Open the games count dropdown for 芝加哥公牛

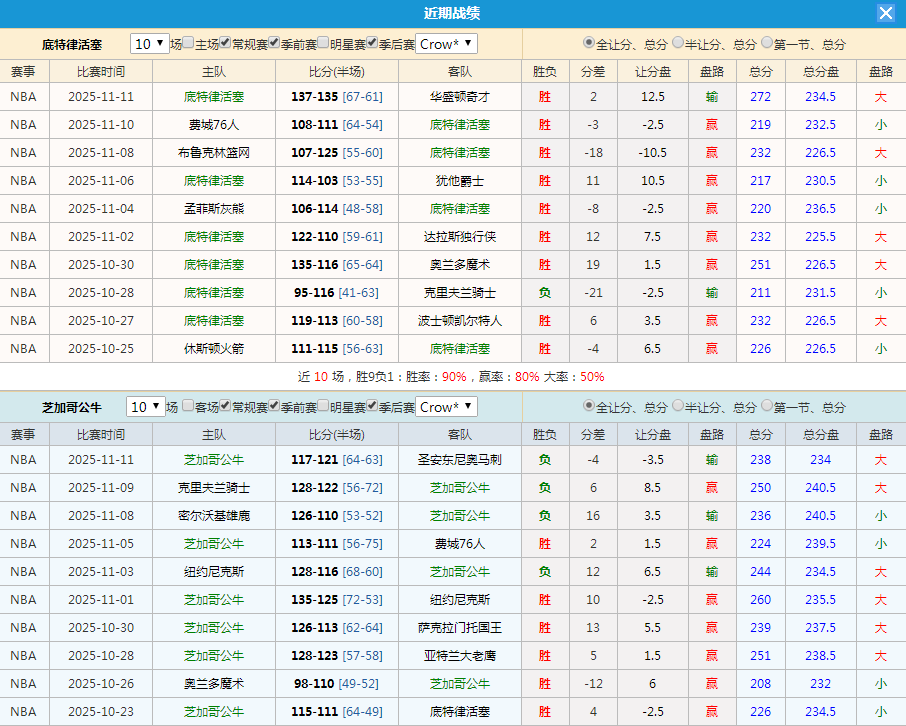pyautogui.click(x=147, y=407)
